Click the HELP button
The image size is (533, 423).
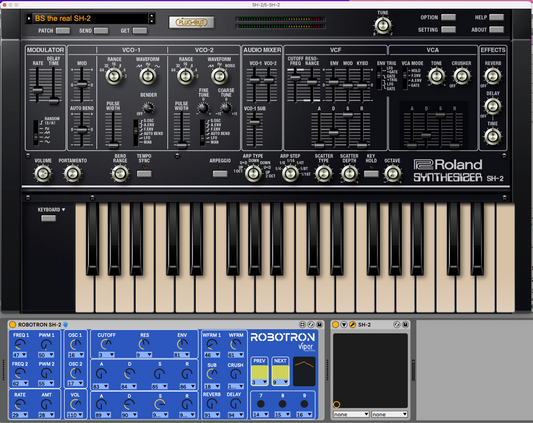(x=497, y=17)
